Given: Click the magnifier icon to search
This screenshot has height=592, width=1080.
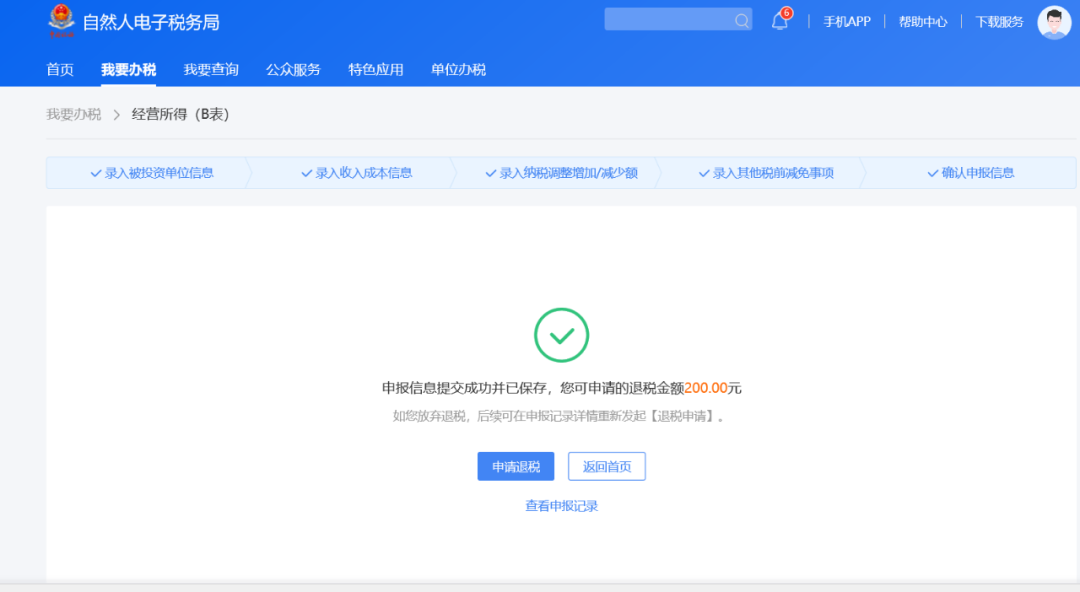Looking at the screenshot, I should (x=741, y=20).
